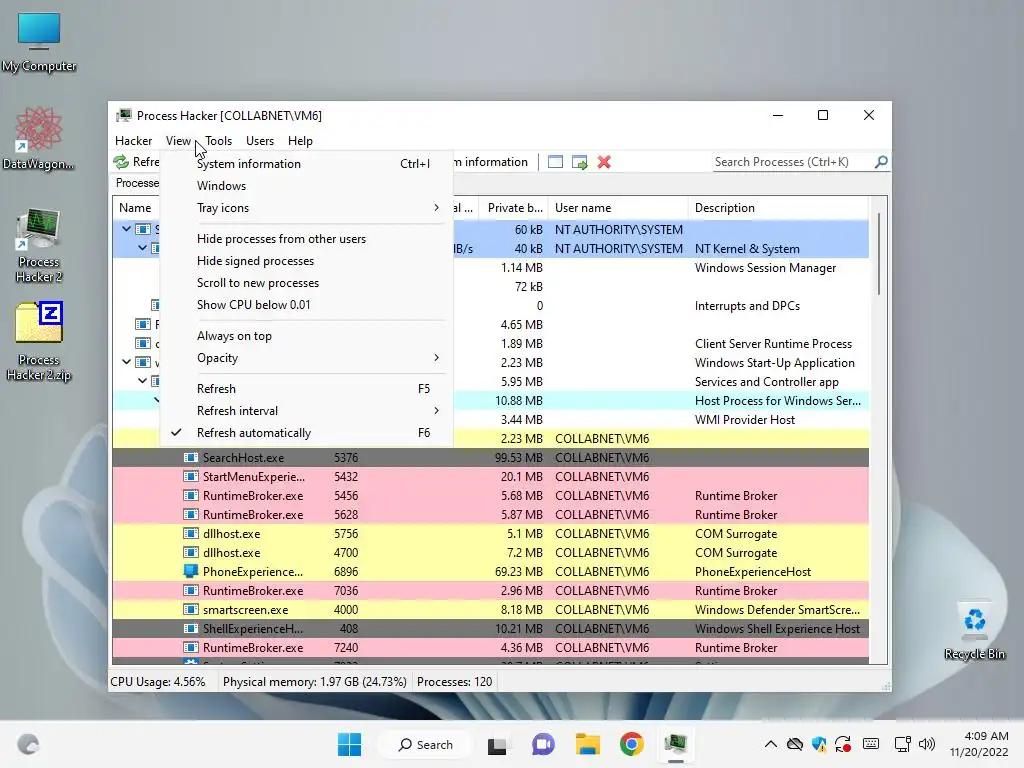This screenshot has width=1024, height=768.
Task: Open My Computer desktop icon
Action: click(x=39, y=42)
